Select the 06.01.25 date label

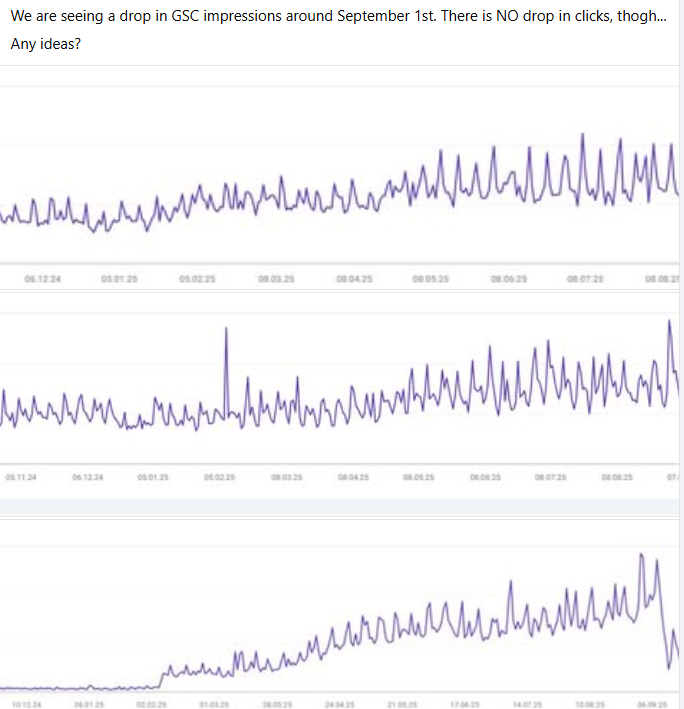pos(88,705)
